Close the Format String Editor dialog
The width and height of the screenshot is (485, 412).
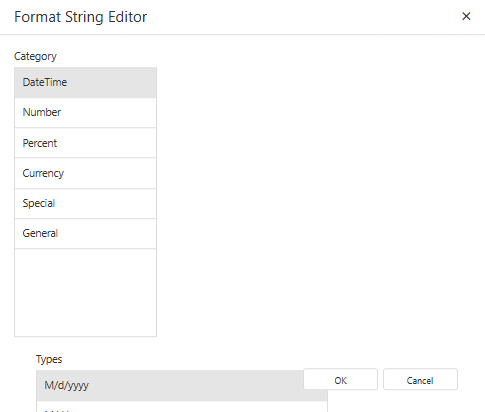[x=466, y=16]
